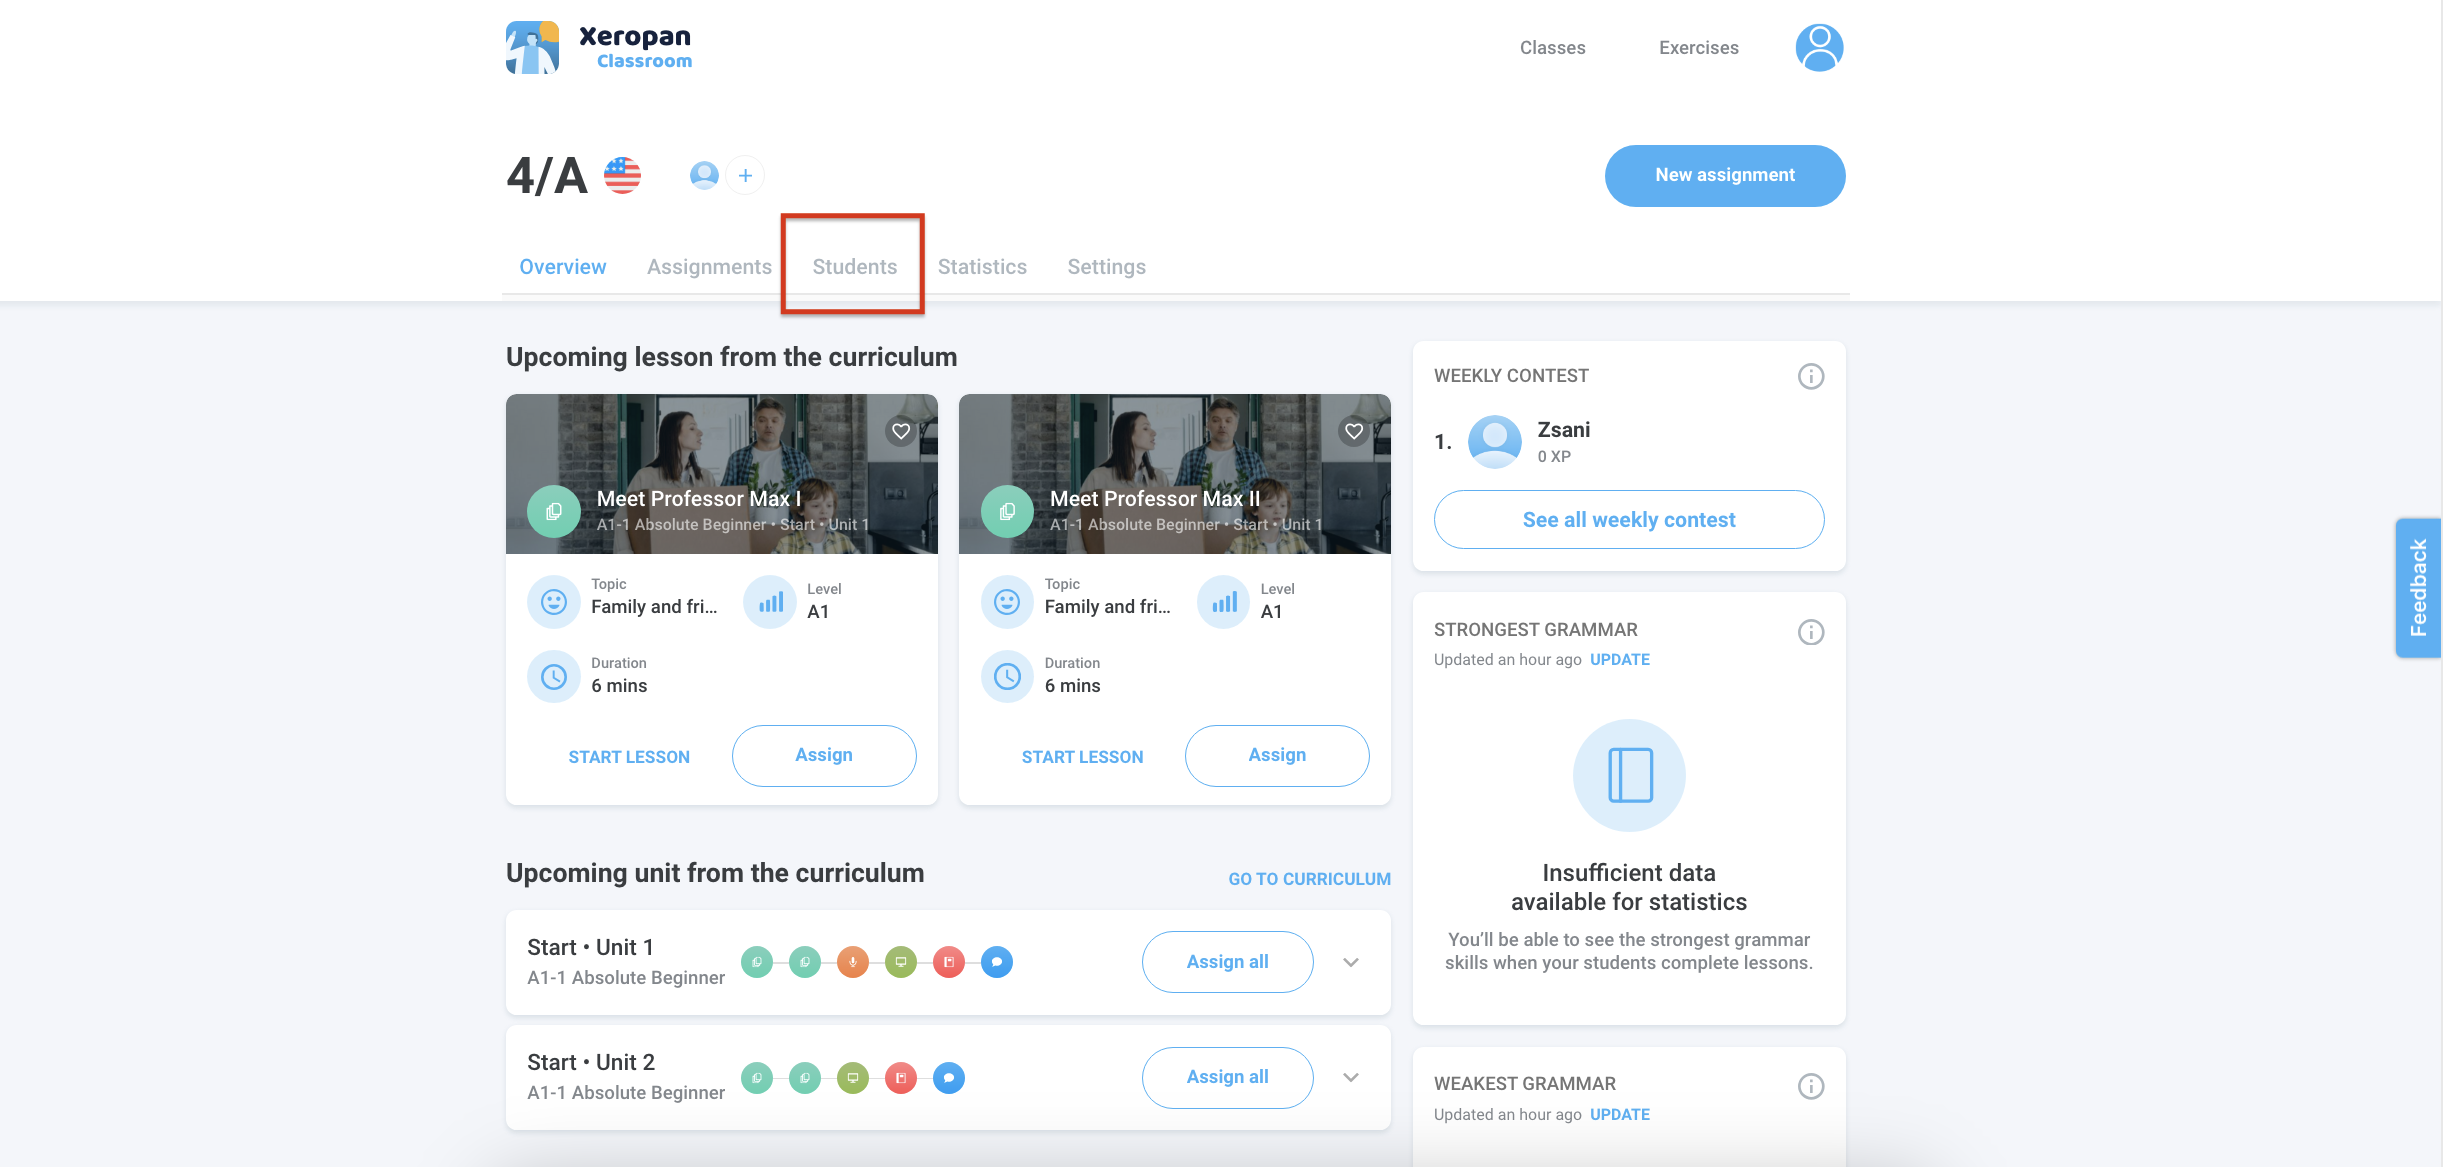Click the red lesson icon in Unit 1

(x=948, y=962)
